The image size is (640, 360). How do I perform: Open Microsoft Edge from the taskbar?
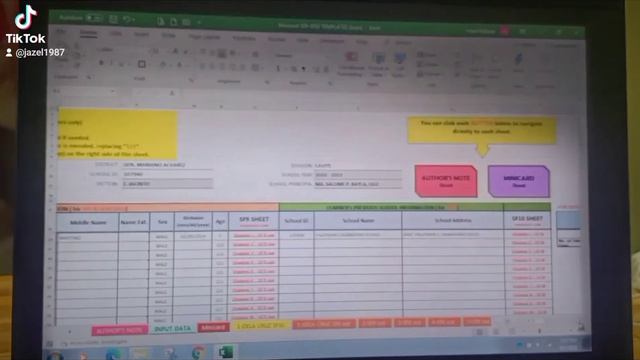point(113,354)
